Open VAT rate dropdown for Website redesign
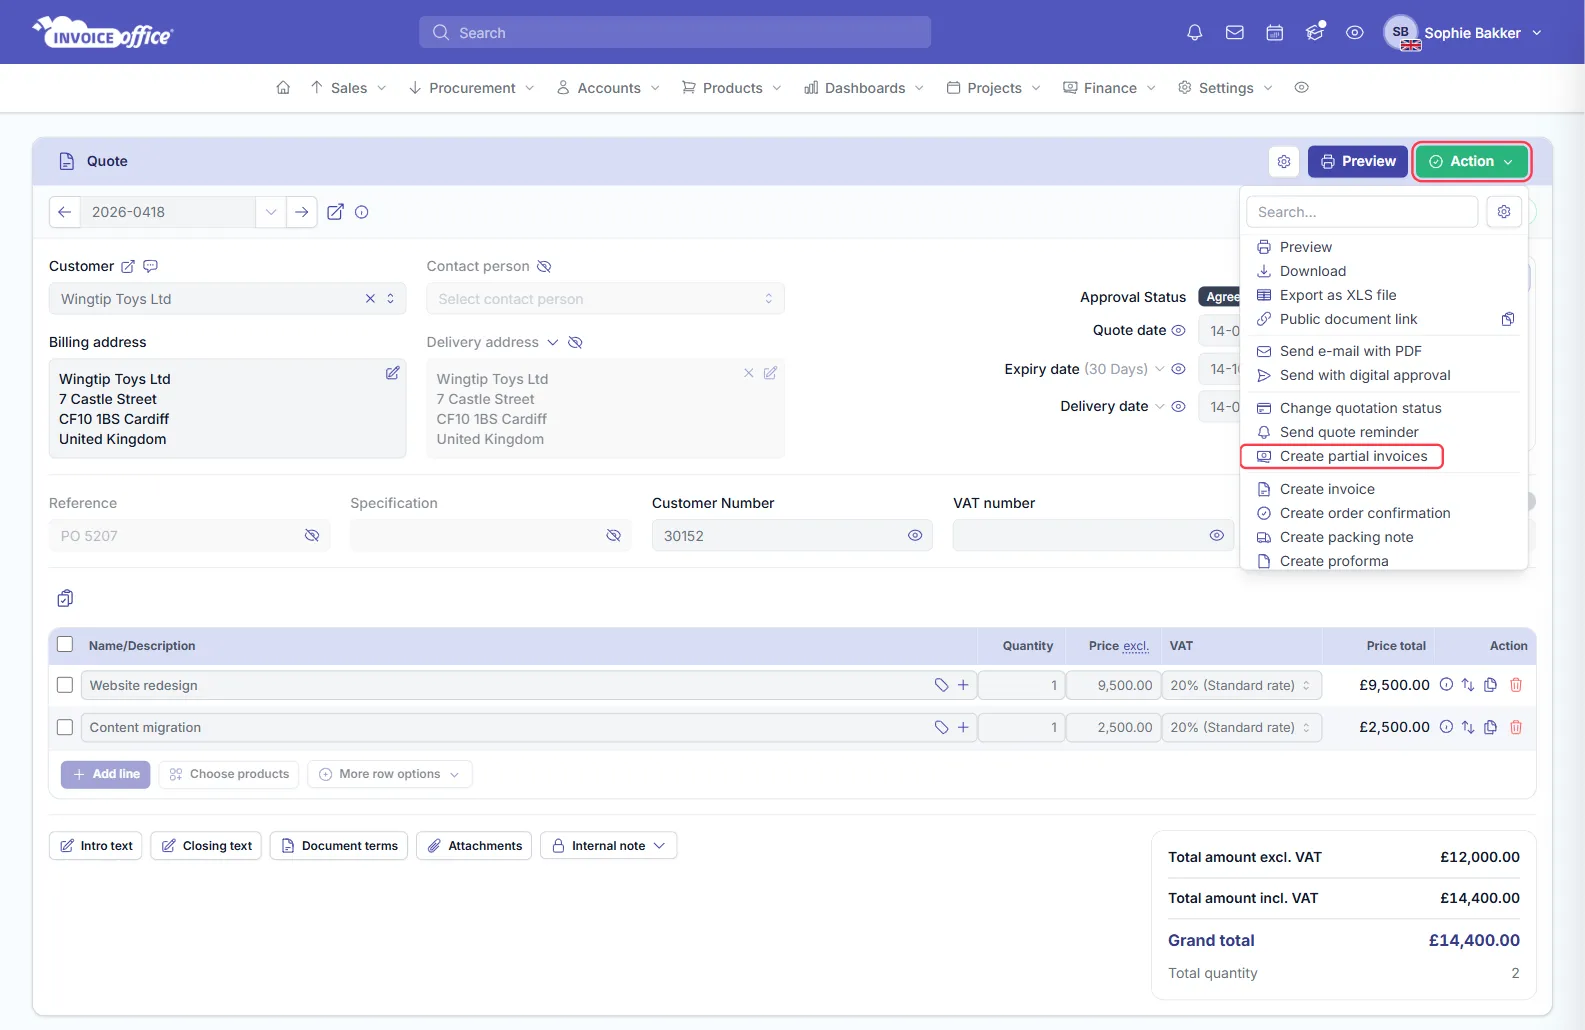 pos(1242,685)
